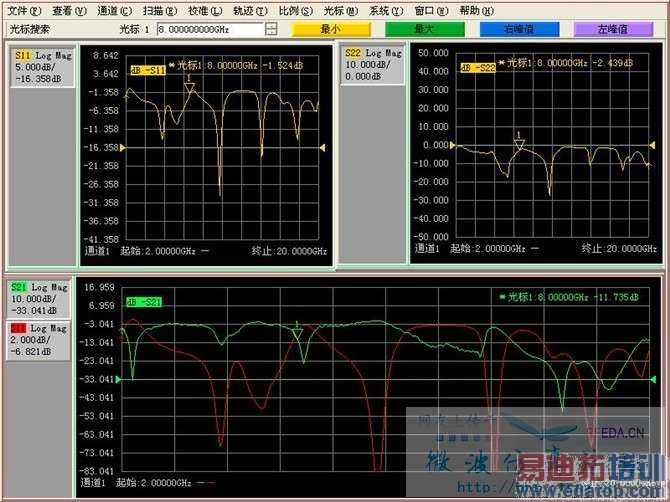Click the marker 1 frequency input field
This screenshot has width=670, height=502.
click(x=210, y=29)
